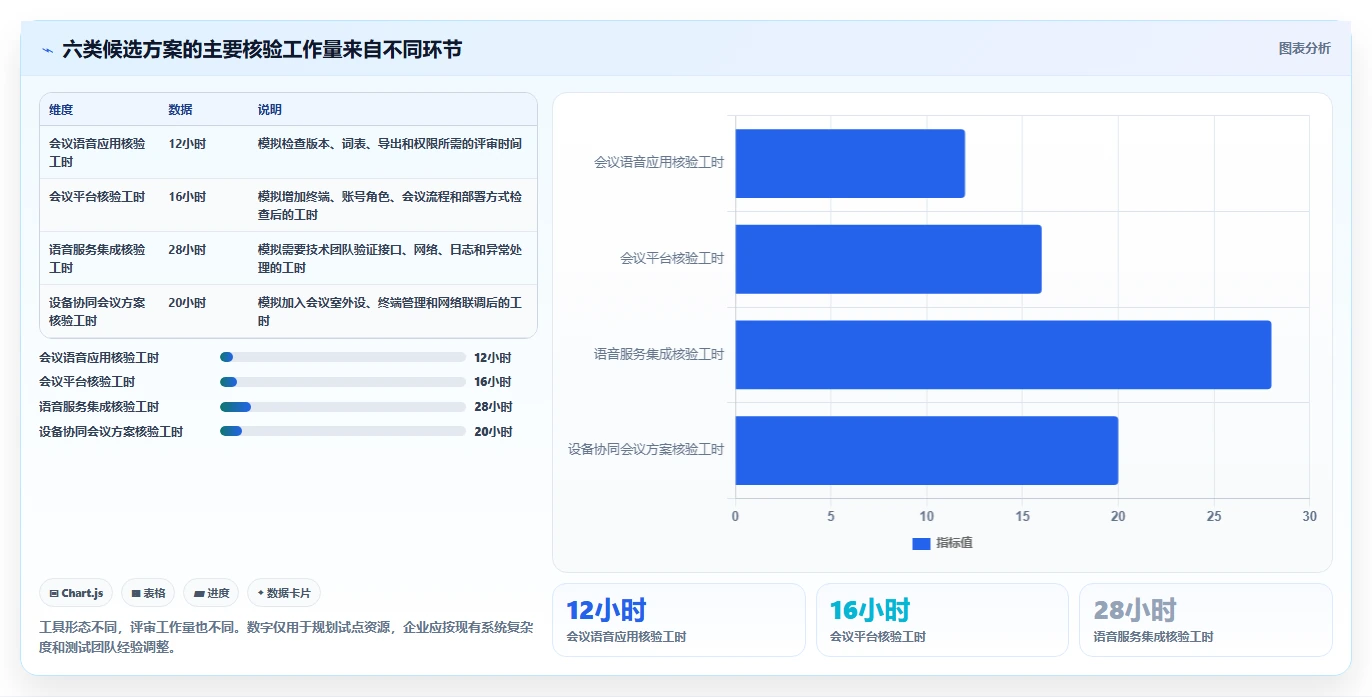The width and height of the screenshot is (1372, 697).
Task: Click the 进度 tag chip
Action: pos(211,593)
